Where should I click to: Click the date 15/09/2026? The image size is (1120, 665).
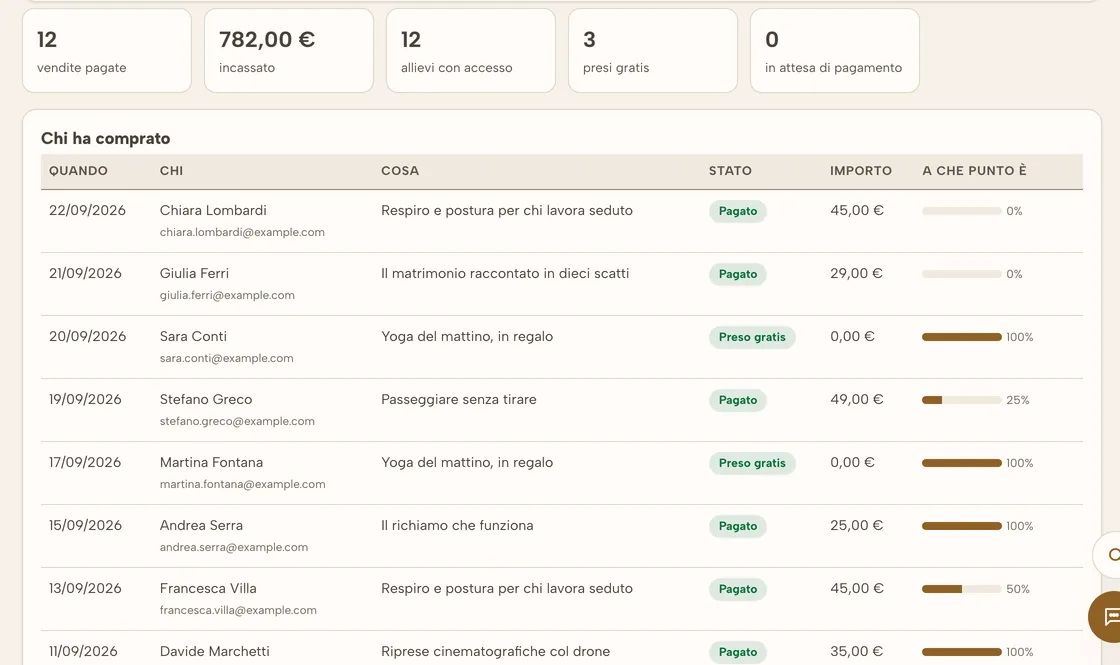click(85, 525)
